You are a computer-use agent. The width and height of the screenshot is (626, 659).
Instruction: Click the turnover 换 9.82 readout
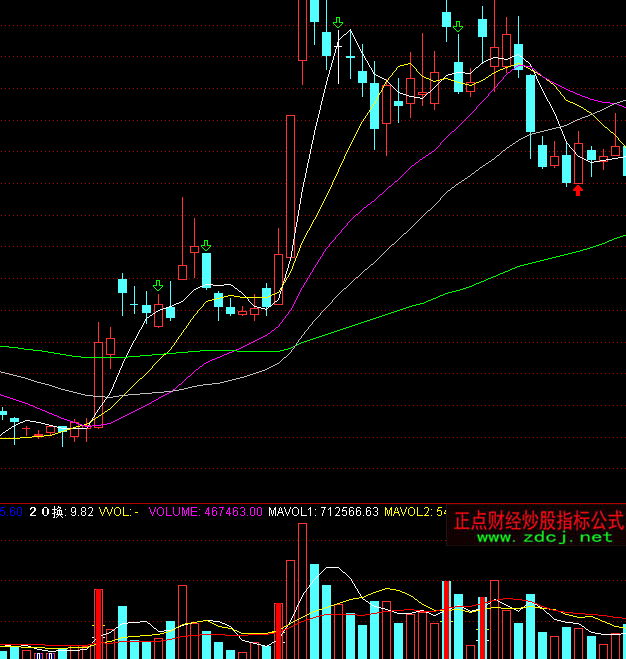click(x=73, y=511)
